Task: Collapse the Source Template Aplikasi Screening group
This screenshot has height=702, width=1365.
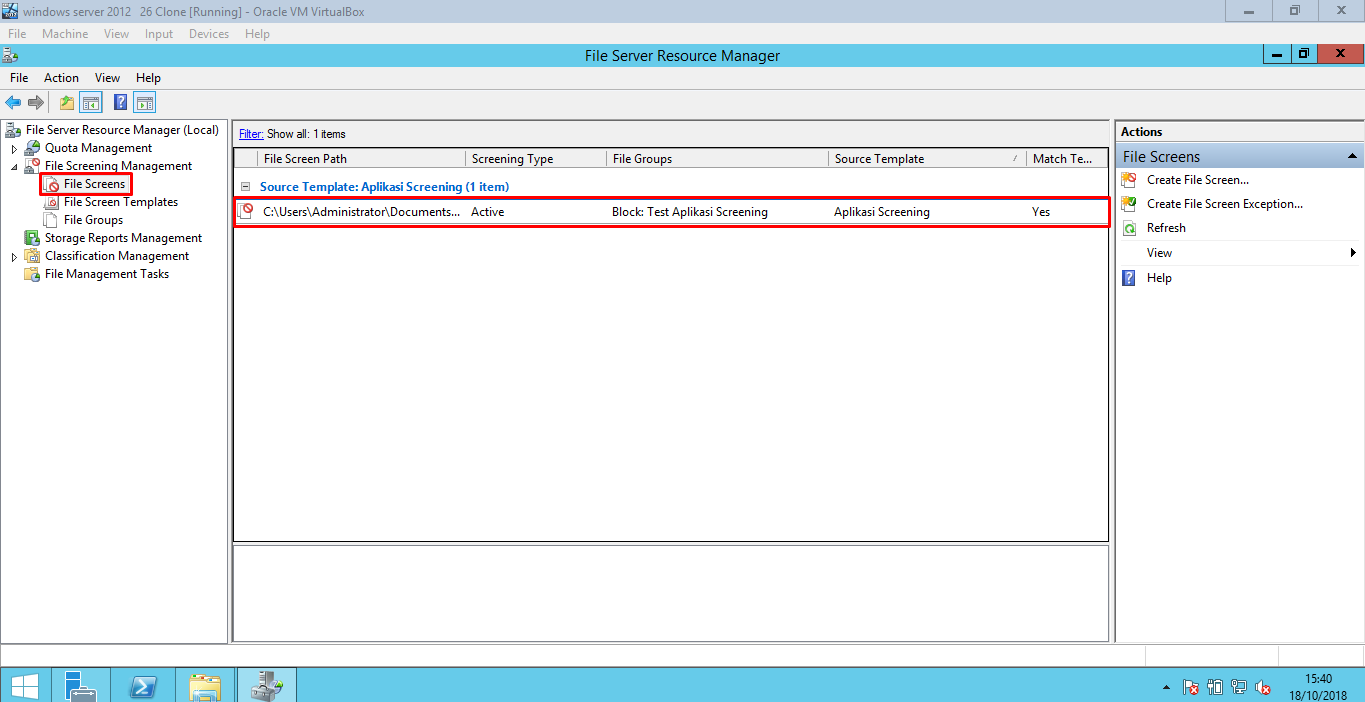Action: (x=244, y=186)
